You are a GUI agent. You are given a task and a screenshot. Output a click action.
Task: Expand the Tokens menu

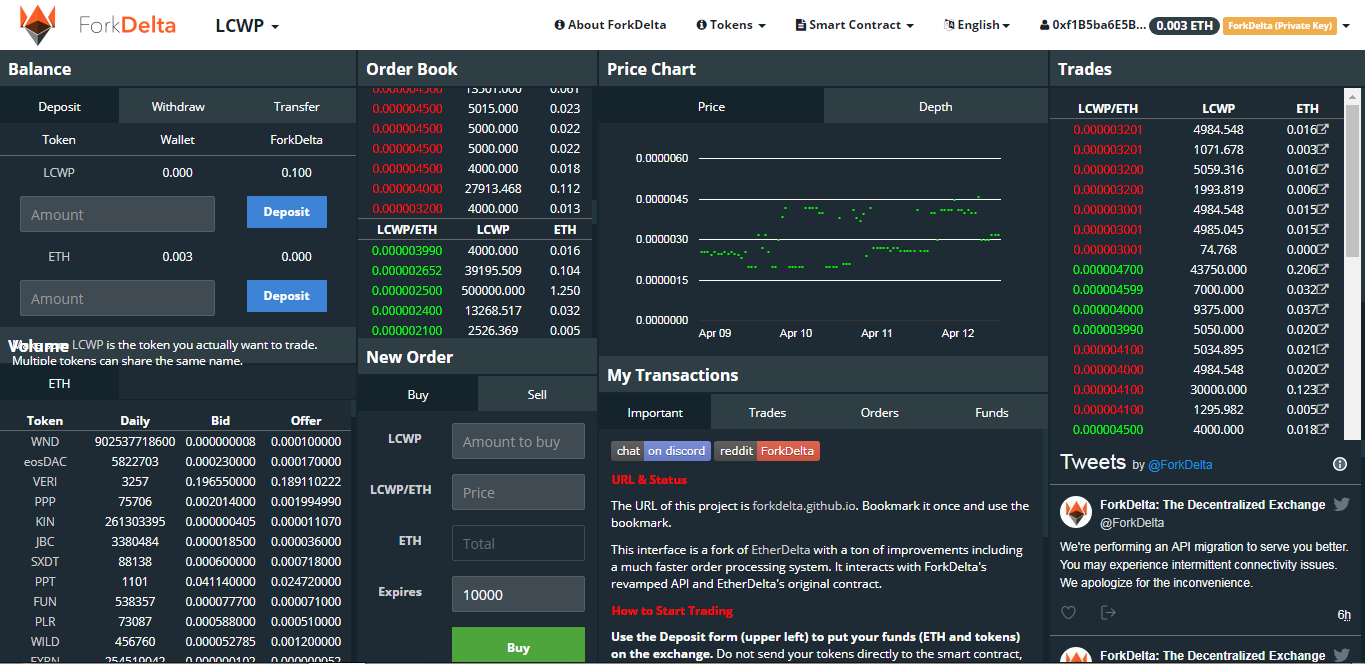[731, 25]
